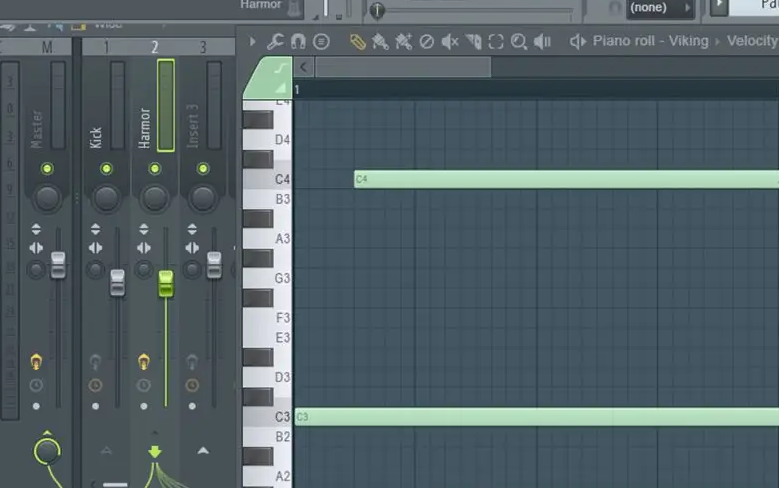Screen dimensions: 779x488
Task: Click the D4 piano key
Action: [282, 140]
